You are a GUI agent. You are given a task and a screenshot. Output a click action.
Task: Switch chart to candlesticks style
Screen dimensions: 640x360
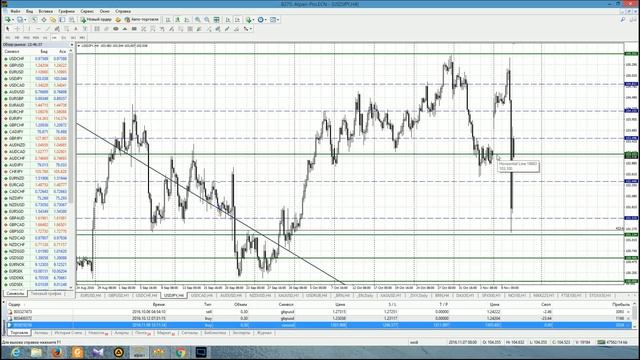[x=177, y=20]
